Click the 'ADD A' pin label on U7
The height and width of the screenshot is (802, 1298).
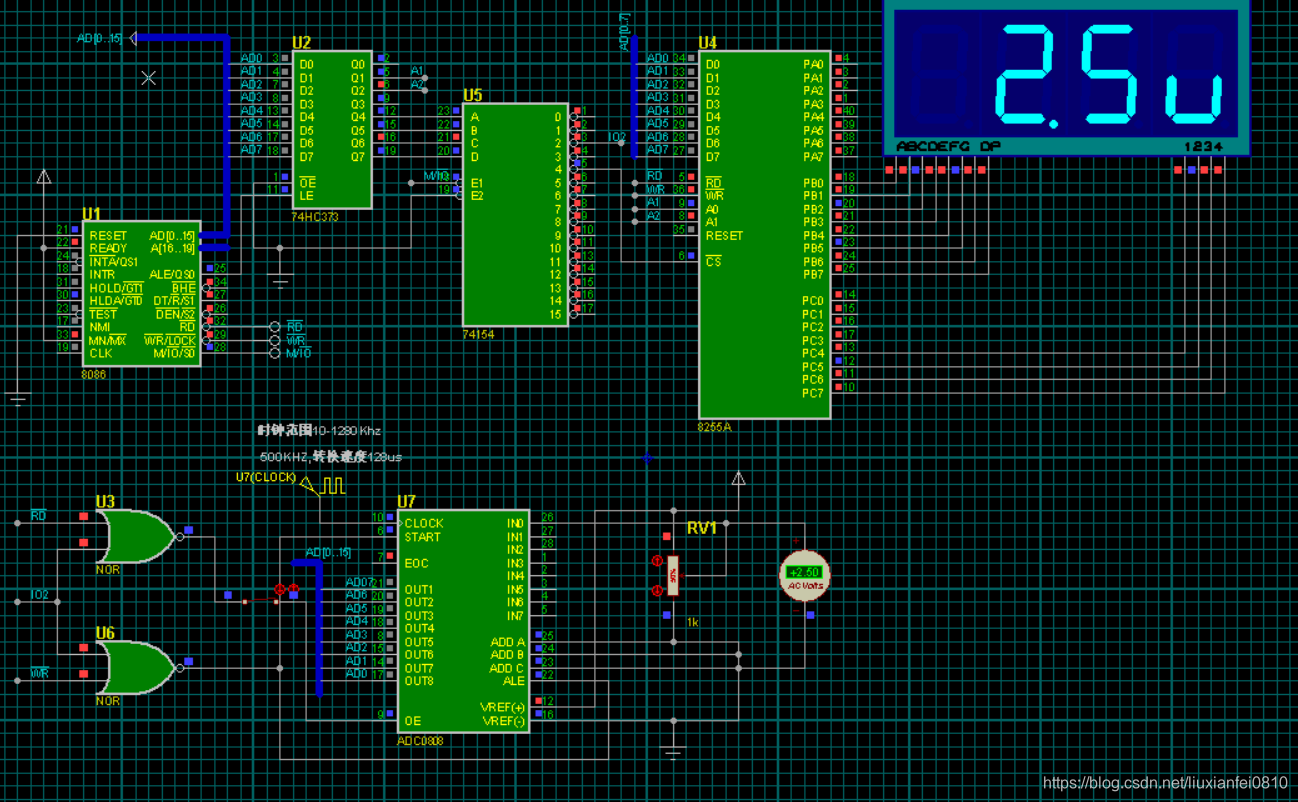[507, 642]
